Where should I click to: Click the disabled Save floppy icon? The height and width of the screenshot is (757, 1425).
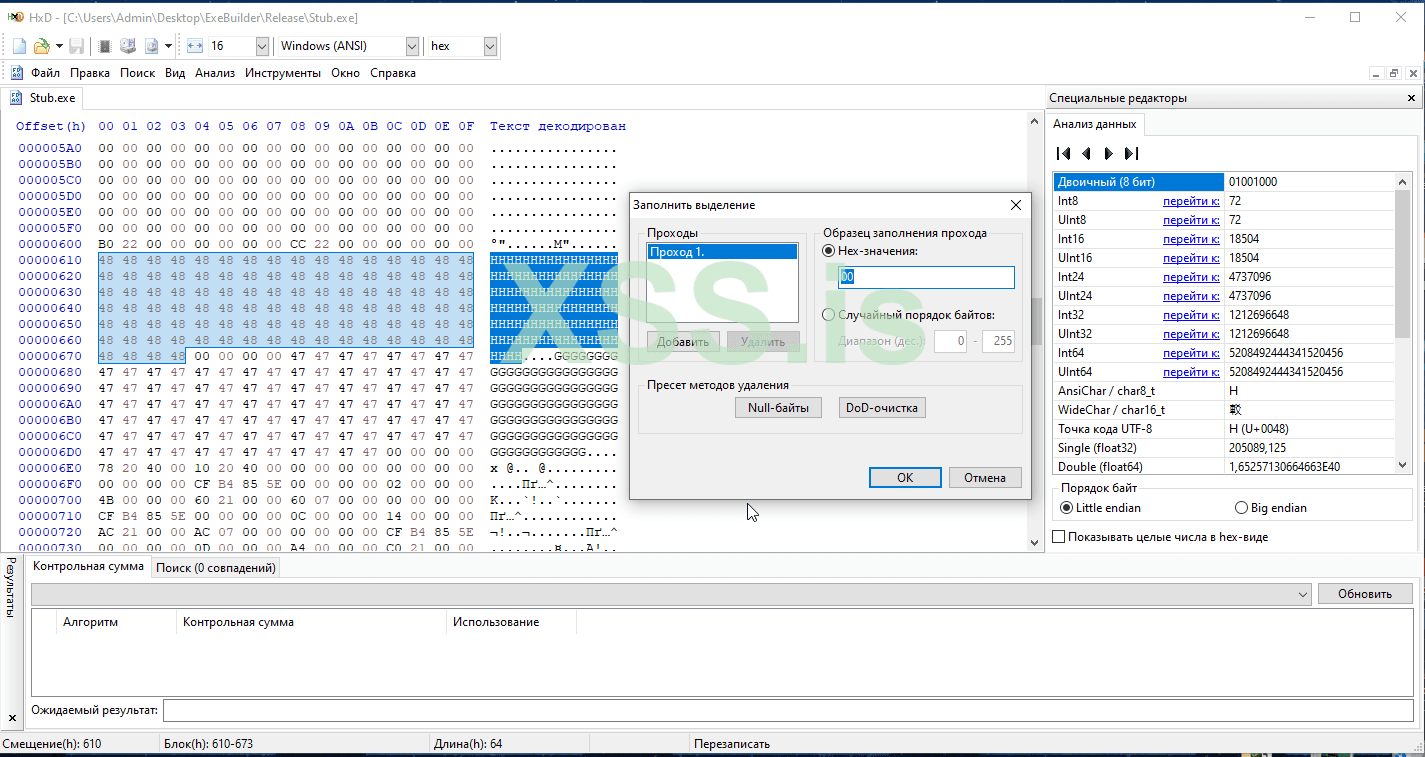tap(77, 46)
